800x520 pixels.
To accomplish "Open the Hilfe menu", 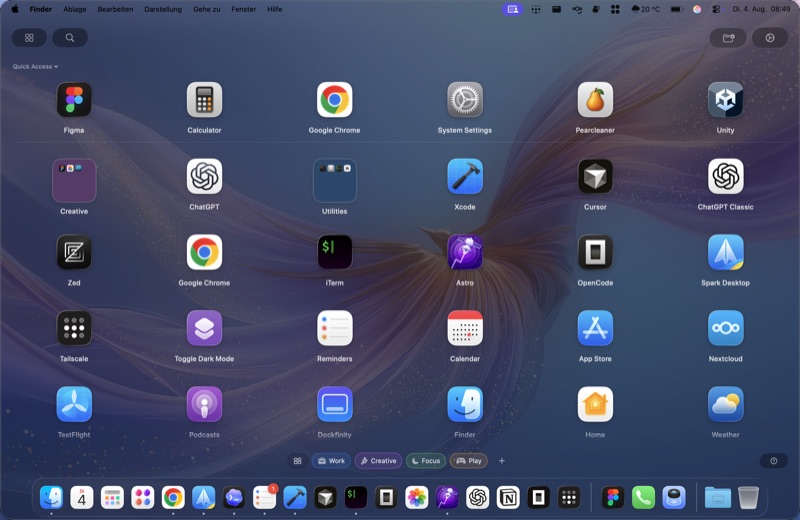I will click(x=274, y=9).
